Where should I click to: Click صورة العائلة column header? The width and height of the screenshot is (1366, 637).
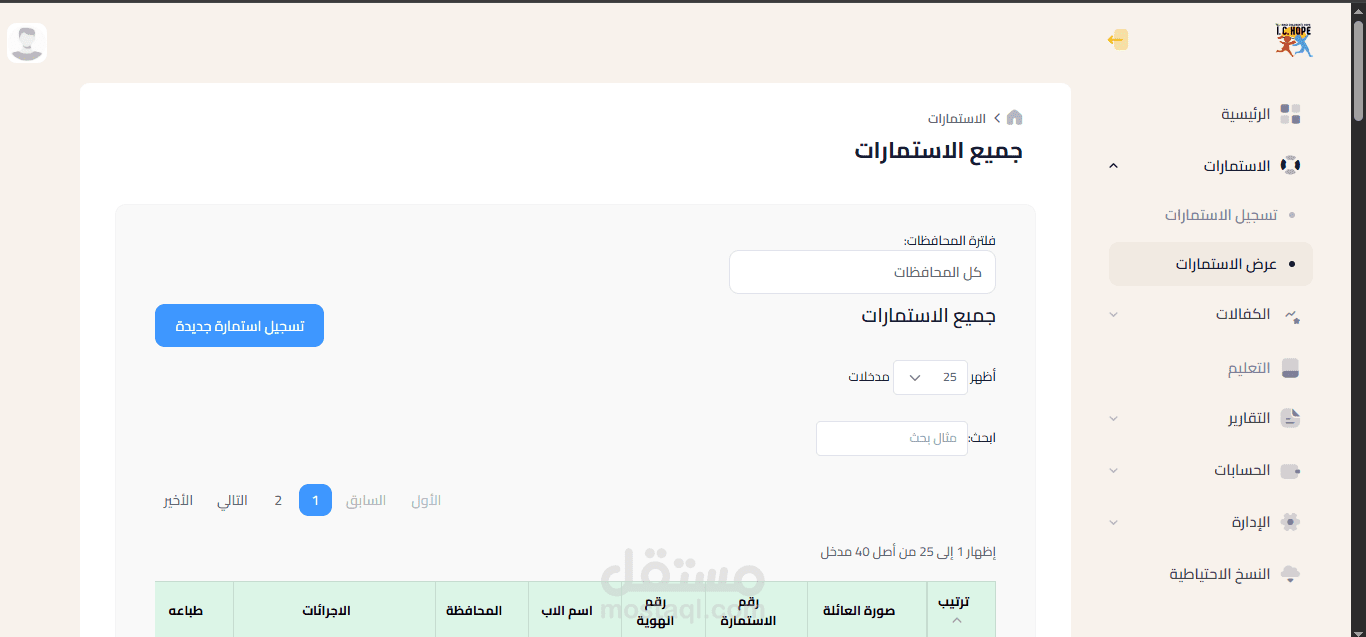[x=859, y=610]
